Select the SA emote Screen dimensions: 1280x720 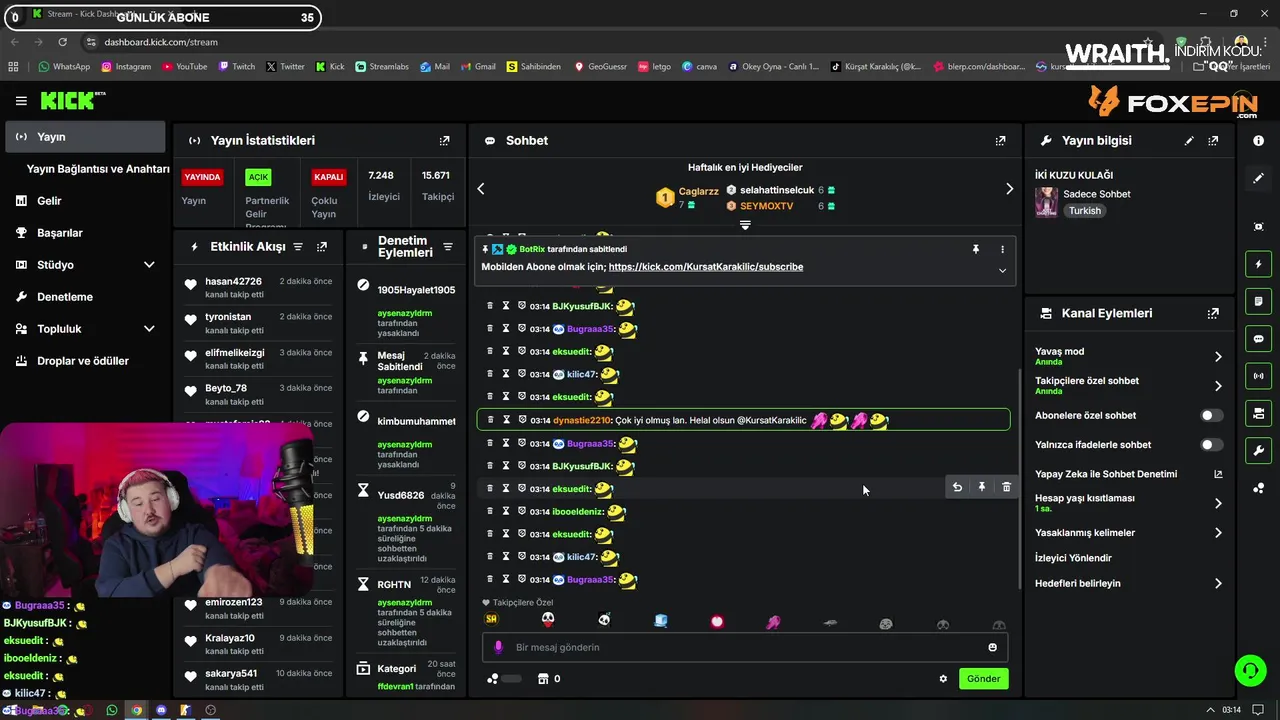(491, 620)
